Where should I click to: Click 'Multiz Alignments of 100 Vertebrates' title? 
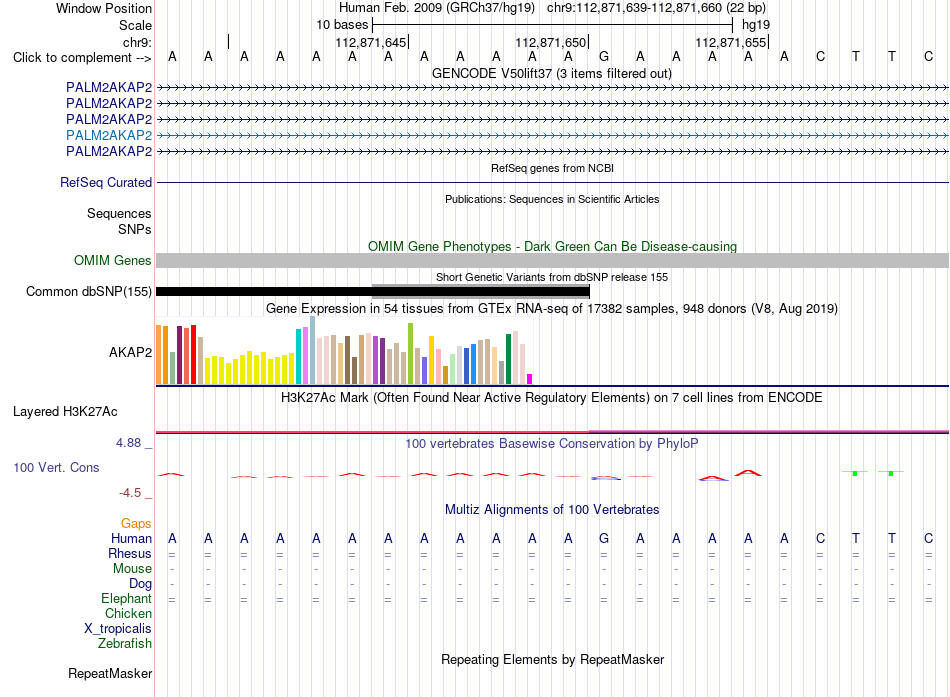pos(552,509)
